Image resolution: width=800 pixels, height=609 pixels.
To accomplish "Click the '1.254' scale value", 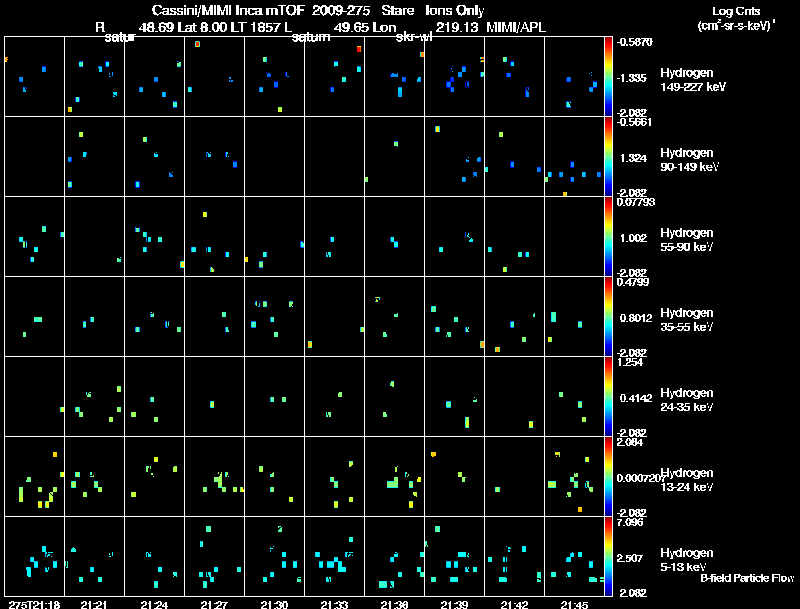I will (x=630, y=362).
